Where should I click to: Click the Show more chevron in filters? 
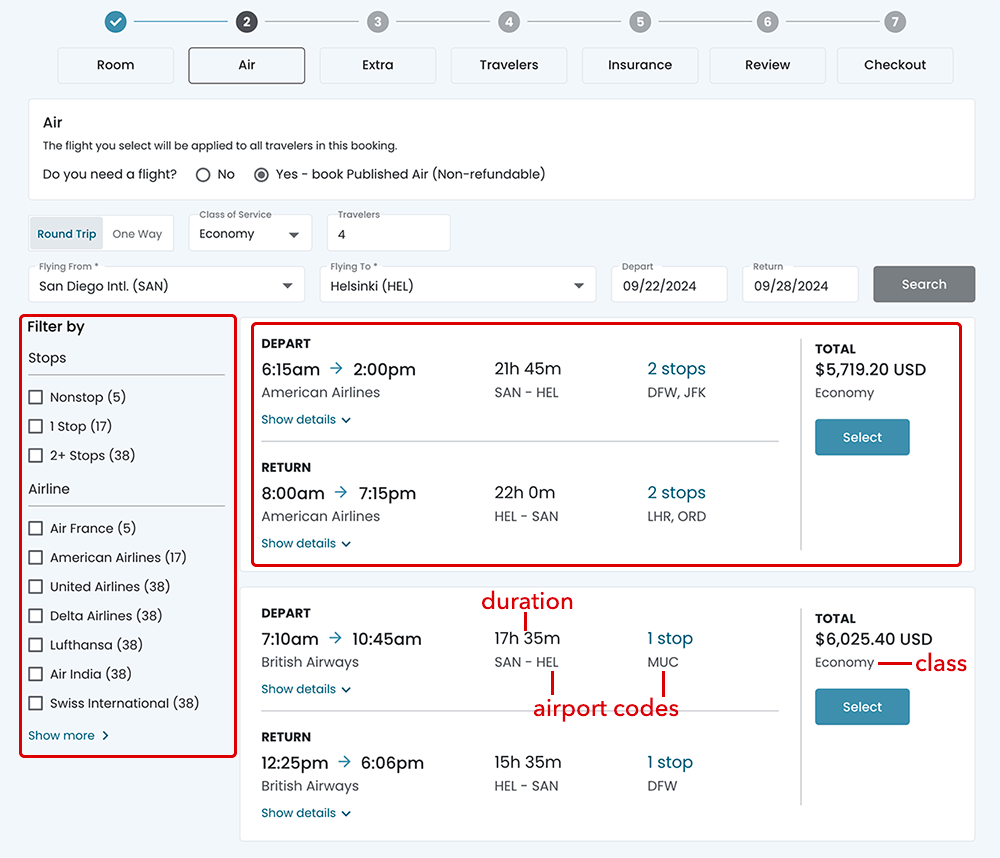tap(106, 736)
